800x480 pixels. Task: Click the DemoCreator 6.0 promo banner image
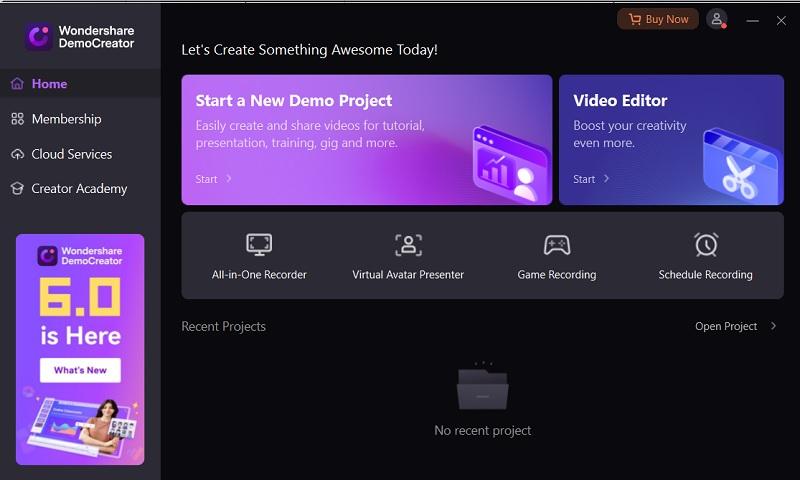[80, 420]
